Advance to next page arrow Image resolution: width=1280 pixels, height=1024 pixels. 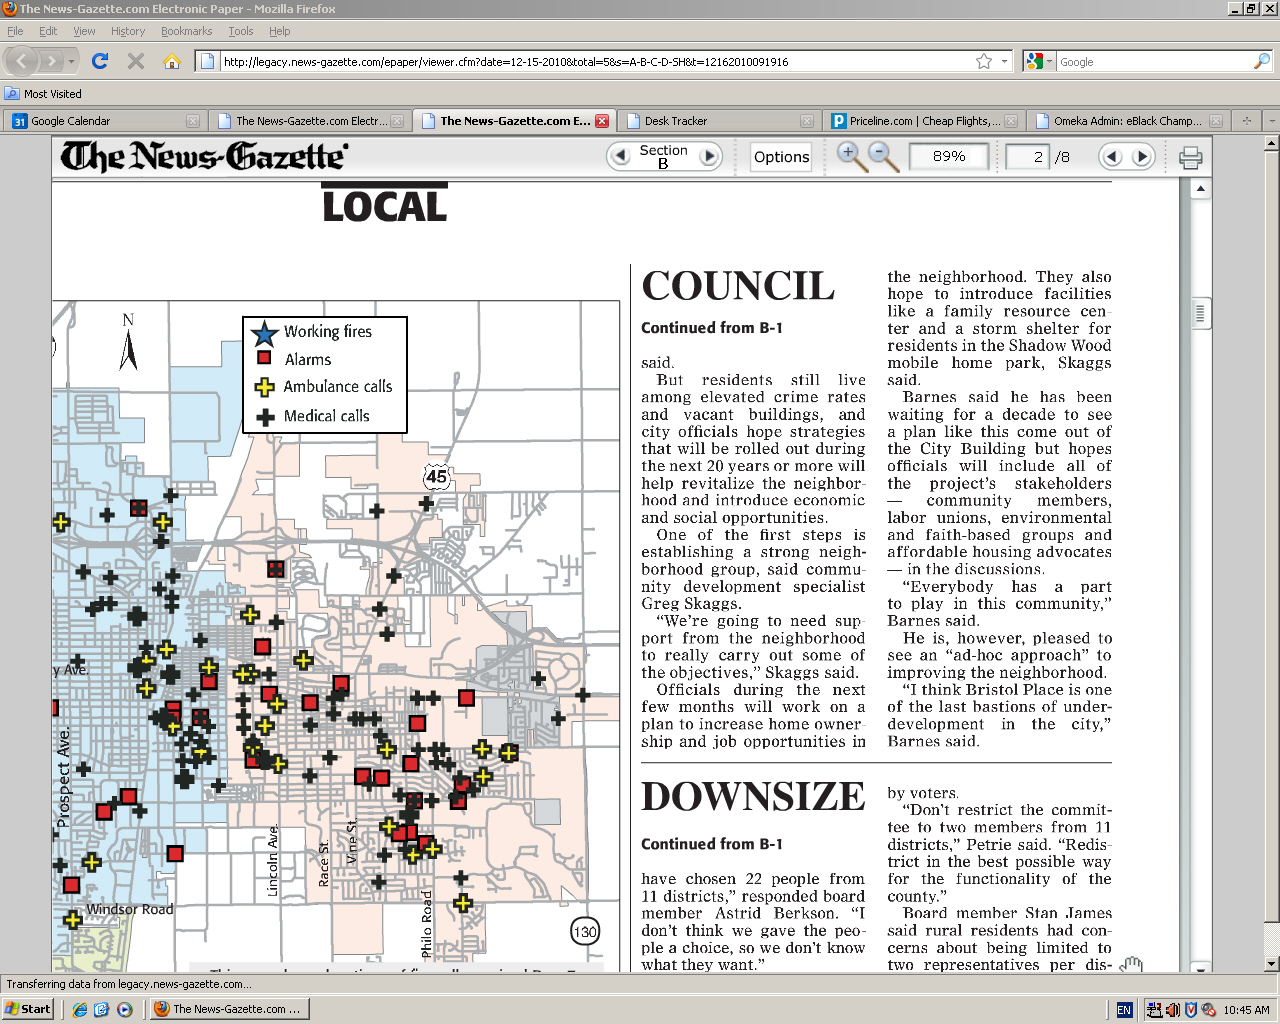pyautogui.click(x=1142, y=157)
